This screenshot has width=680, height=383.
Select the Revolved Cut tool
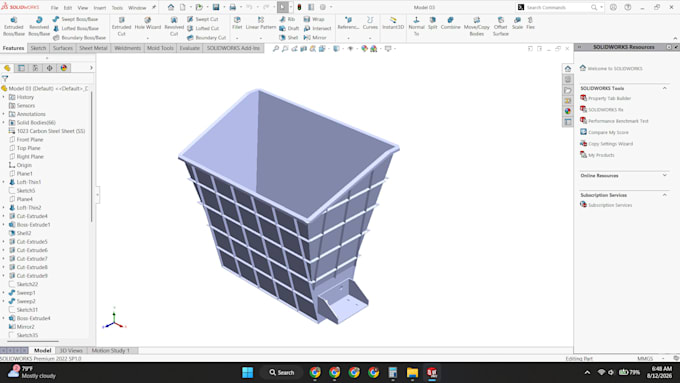[x=174, y=26]
